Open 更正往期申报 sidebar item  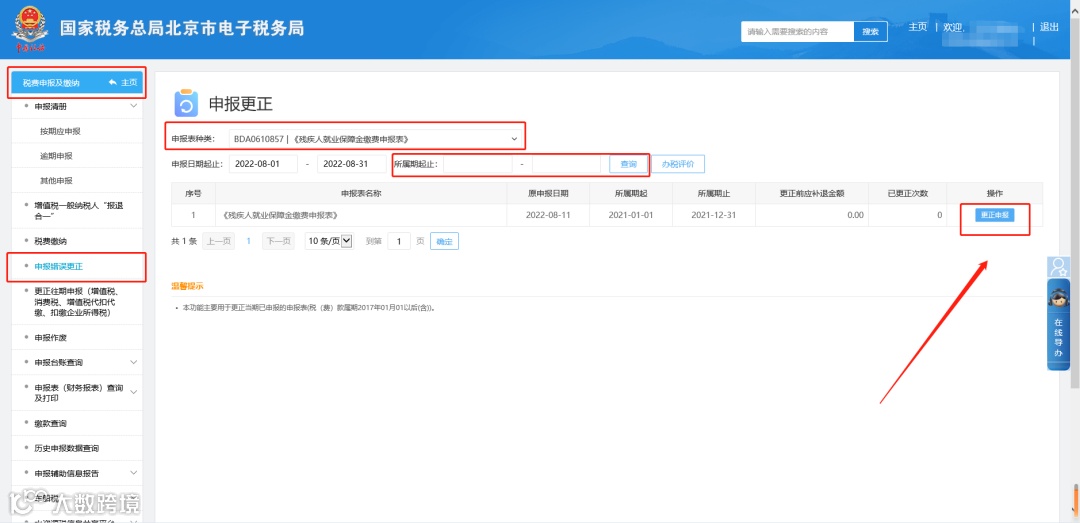pos(76,302)
